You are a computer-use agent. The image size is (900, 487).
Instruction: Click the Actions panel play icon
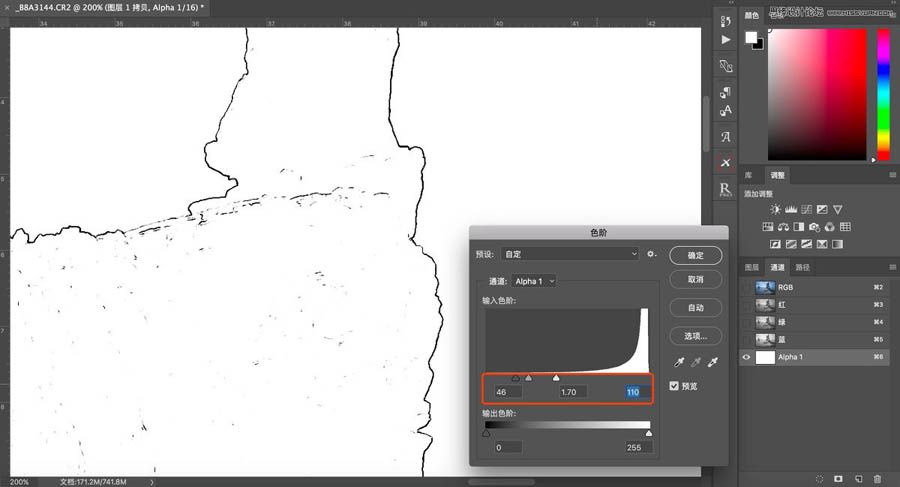click(x=726, y=39)
